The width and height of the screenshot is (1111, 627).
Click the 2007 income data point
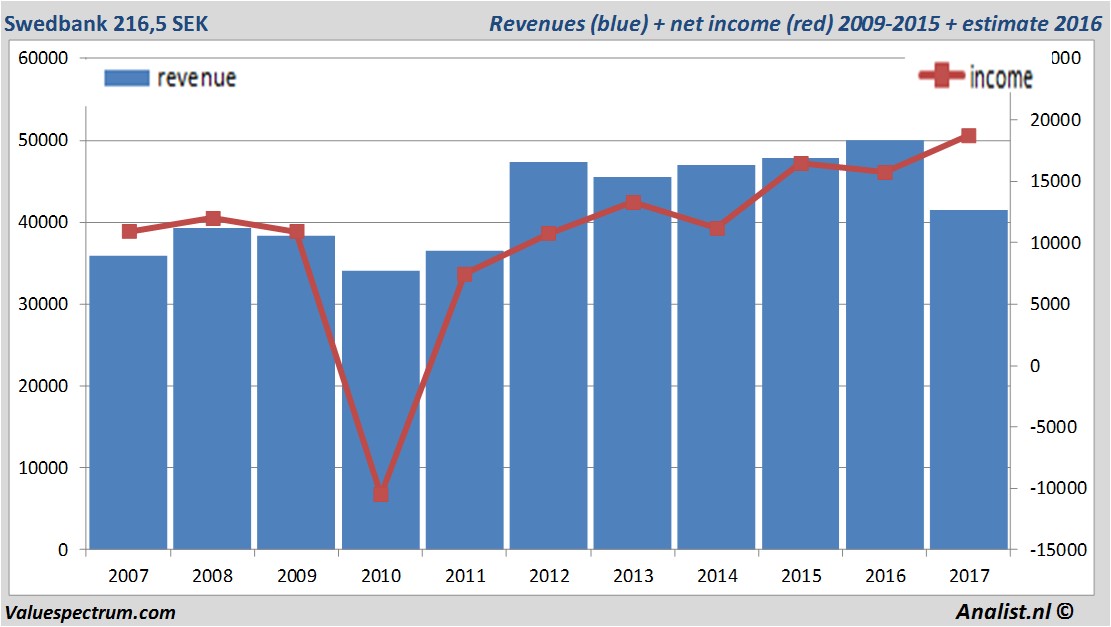130,232
